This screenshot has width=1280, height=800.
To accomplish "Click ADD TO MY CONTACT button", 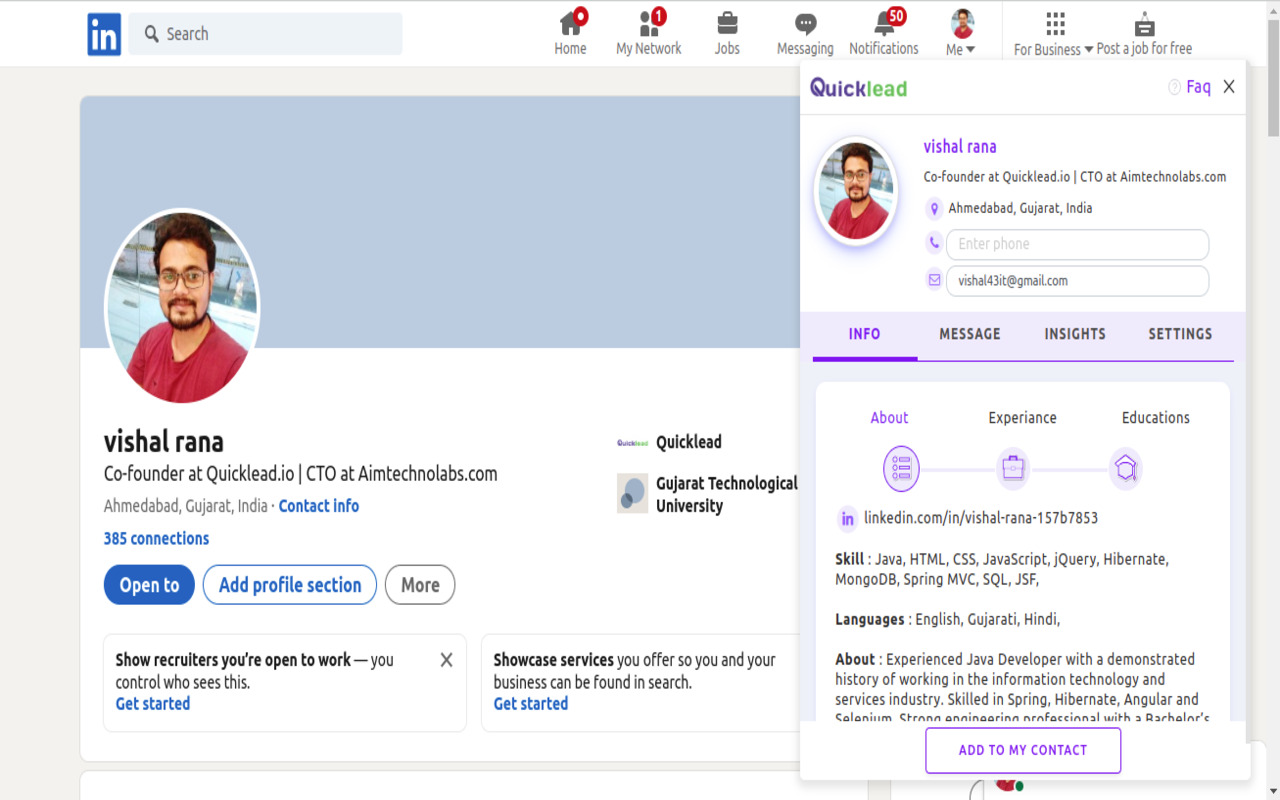I will click(x=1023, y=750).
